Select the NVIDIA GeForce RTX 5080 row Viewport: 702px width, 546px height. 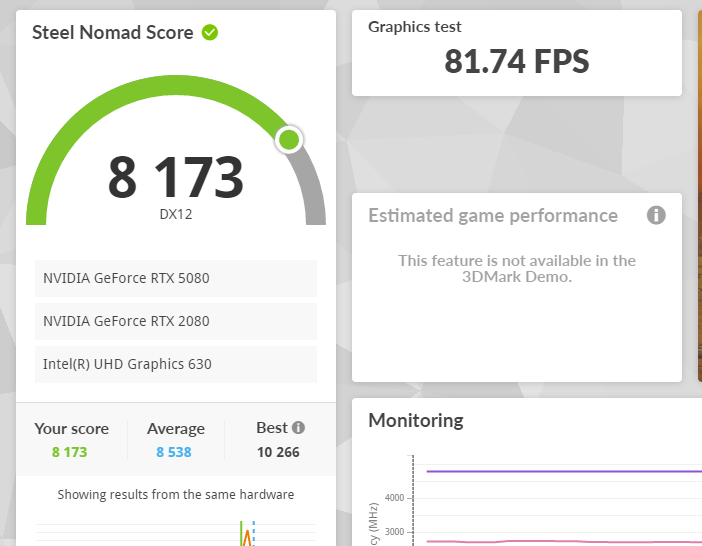click(x=176, y=278)
